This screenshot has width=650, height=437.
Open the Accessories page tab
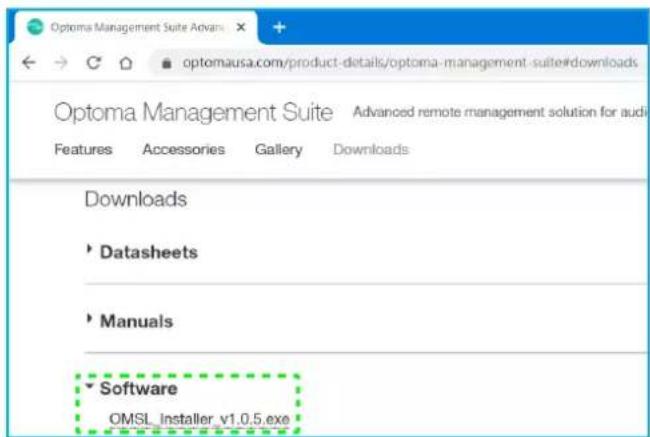(184, 149)
